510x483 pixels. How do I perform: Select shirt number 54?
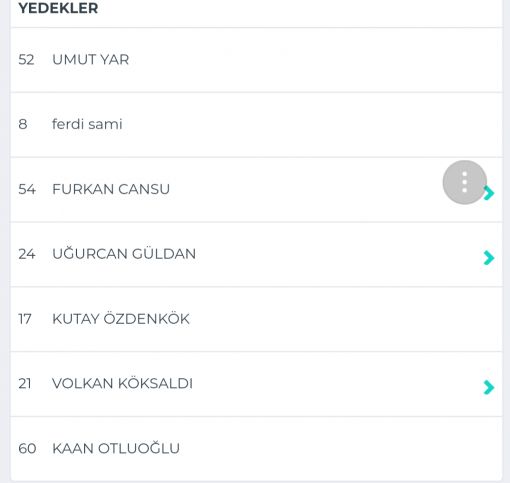(27, 189)
